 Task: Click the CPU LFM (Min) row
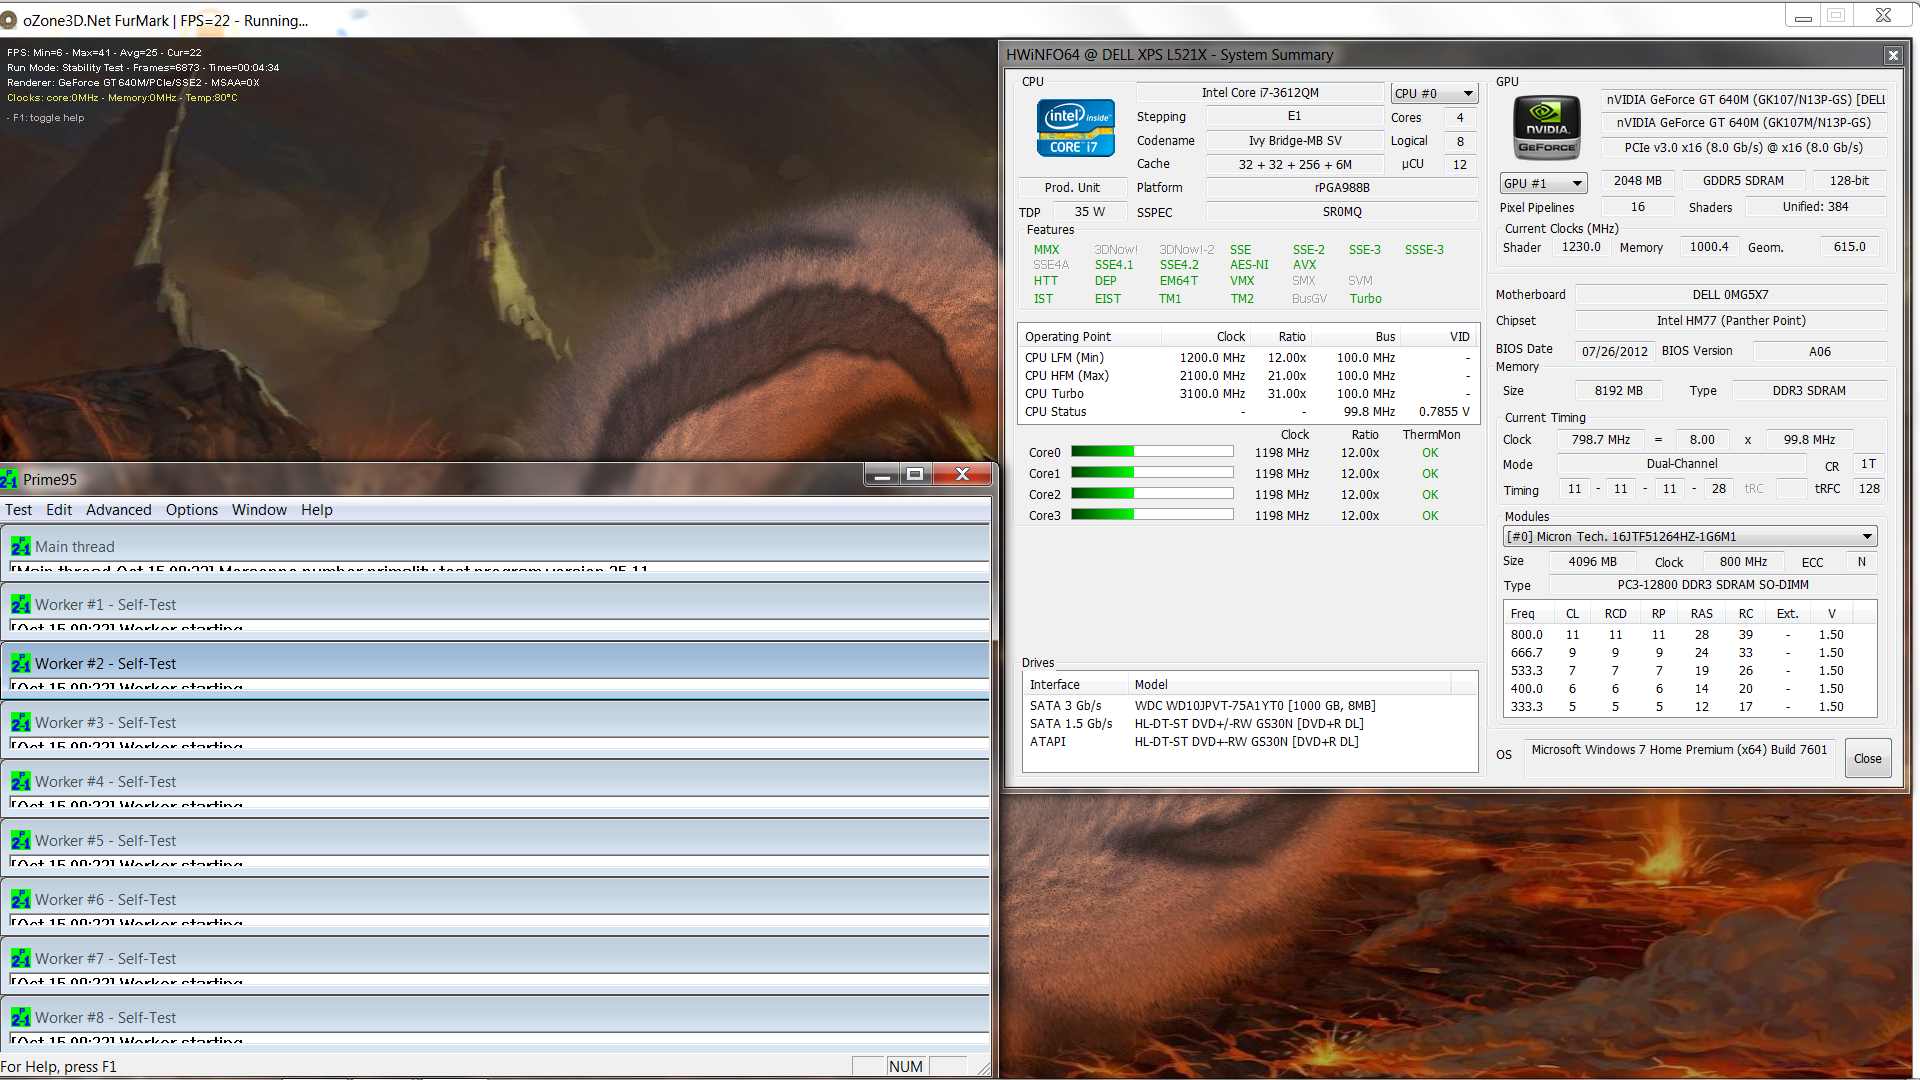coord(1247,358)
